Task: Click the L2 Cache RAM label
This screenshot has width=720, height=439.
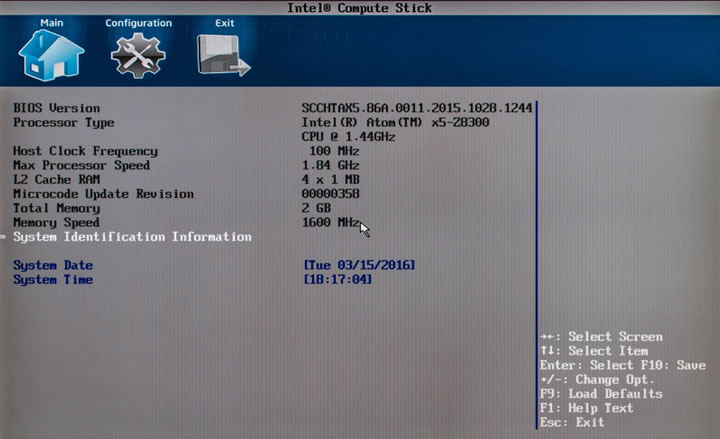Action: (56, 180)
